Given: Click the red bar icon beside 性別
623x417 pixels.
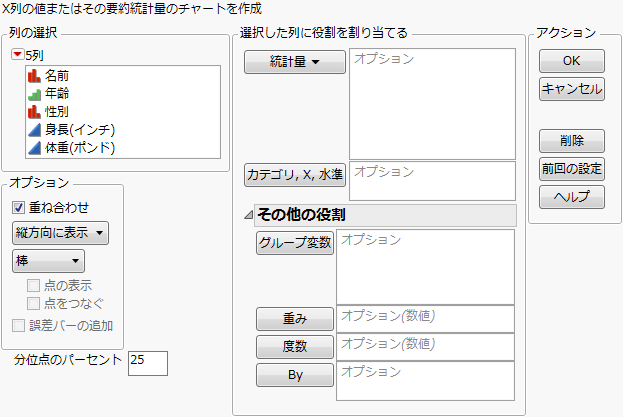Looking at the screenshot, I should point(34,111).
